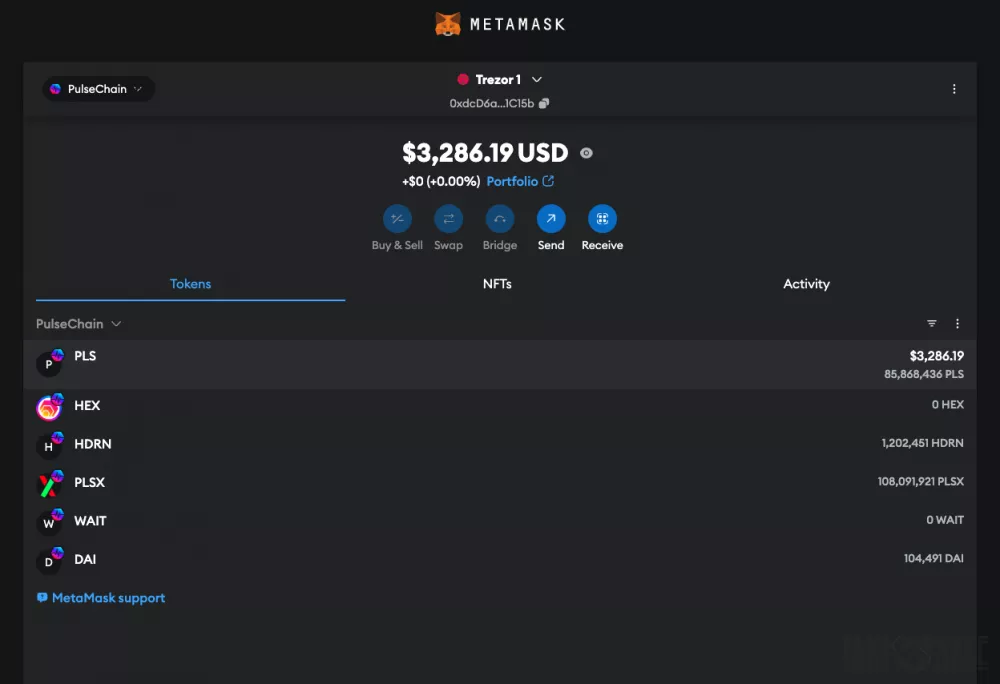Select the PLS token row

[500, 364]
